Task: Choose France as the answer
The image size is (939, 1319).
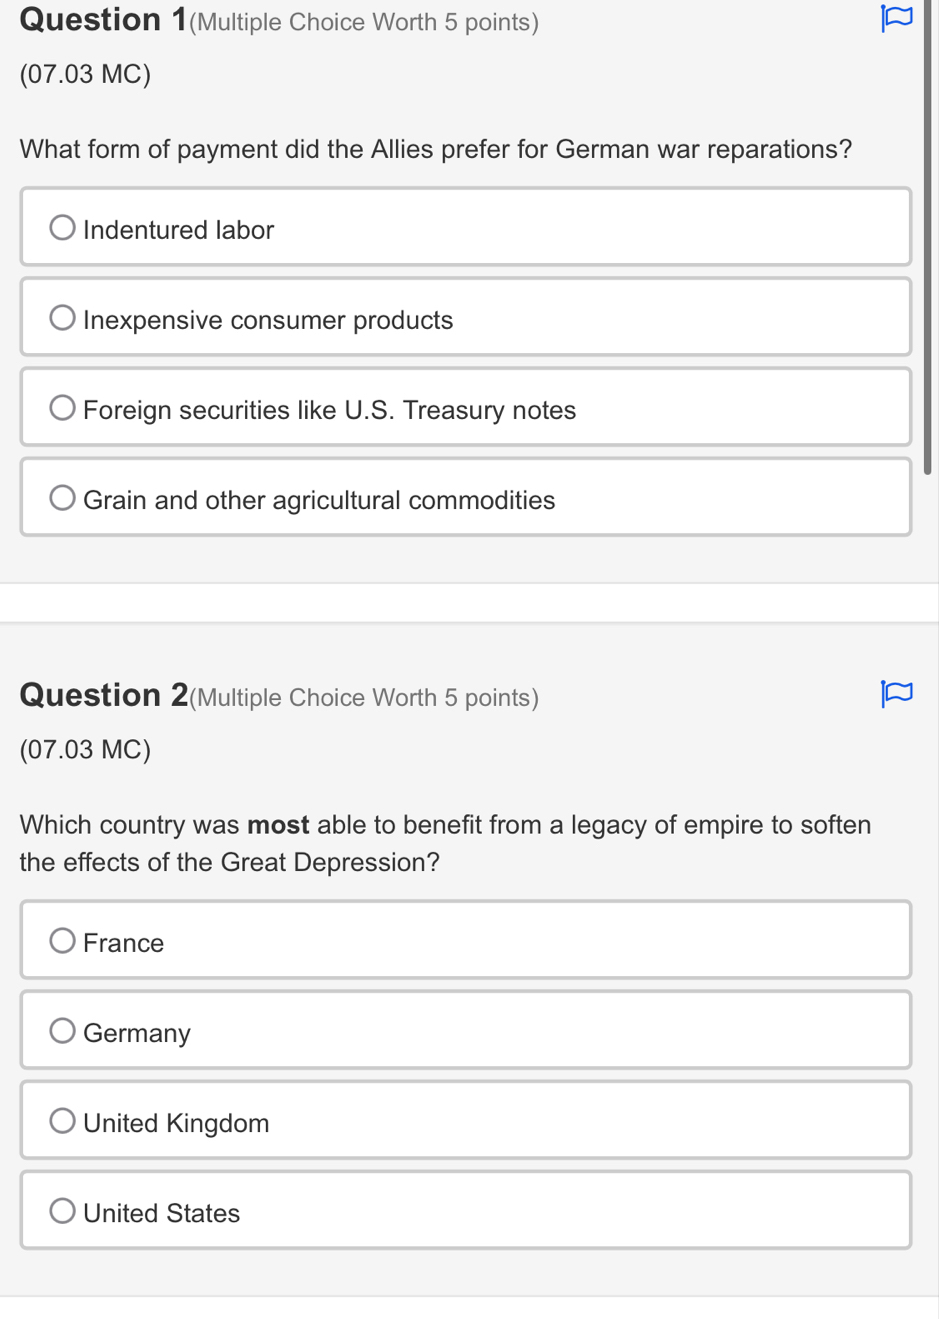Action: click(63, 941)
